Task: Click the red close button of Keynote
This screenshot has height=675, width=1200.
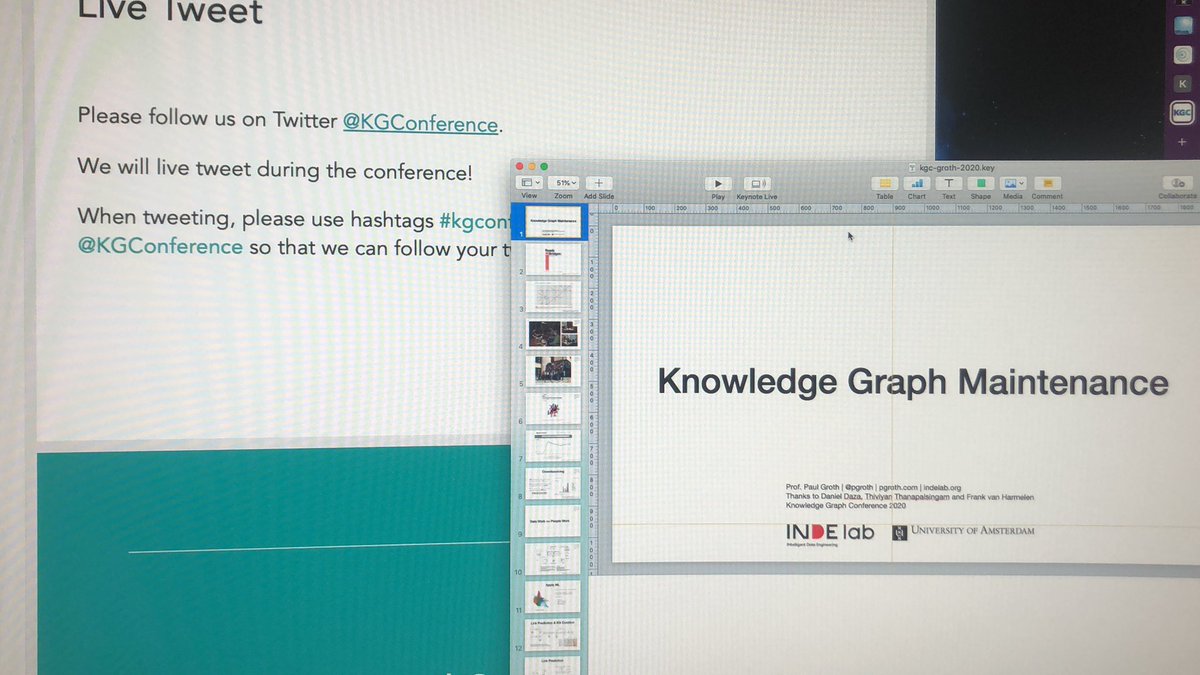Action: point(520,166)
